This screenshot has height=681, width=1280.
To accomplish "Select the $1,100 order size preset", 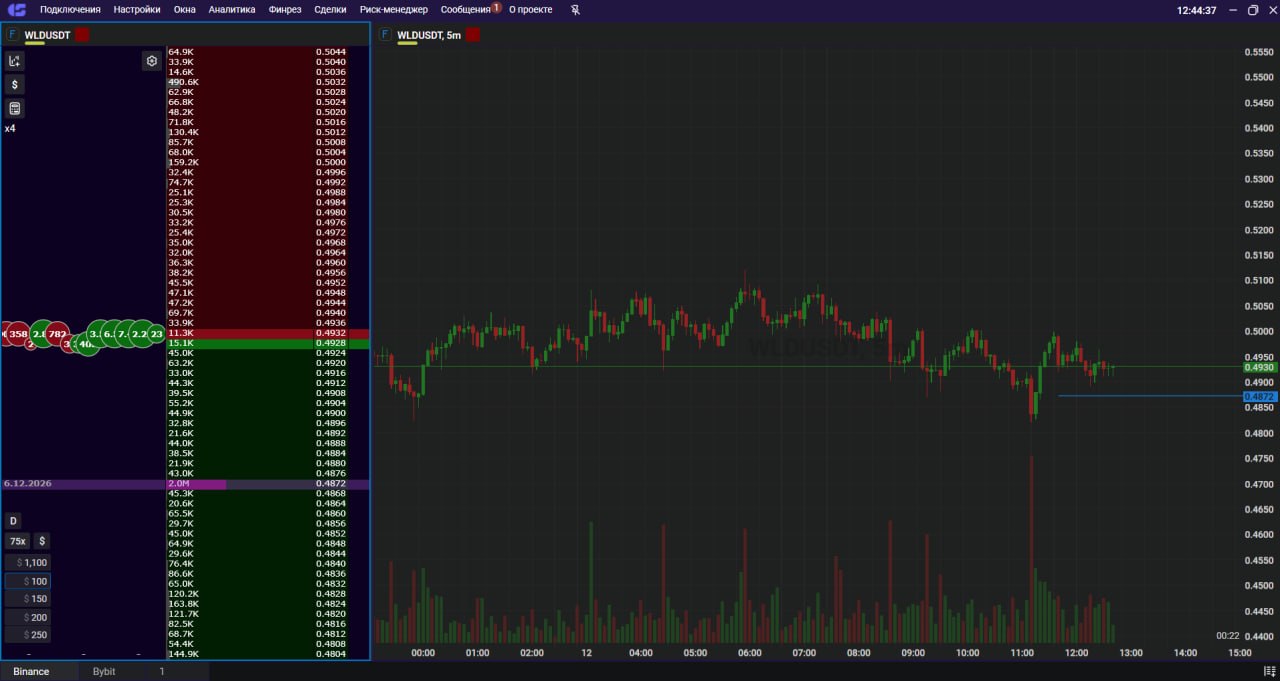I will click(x=28, y=563).
